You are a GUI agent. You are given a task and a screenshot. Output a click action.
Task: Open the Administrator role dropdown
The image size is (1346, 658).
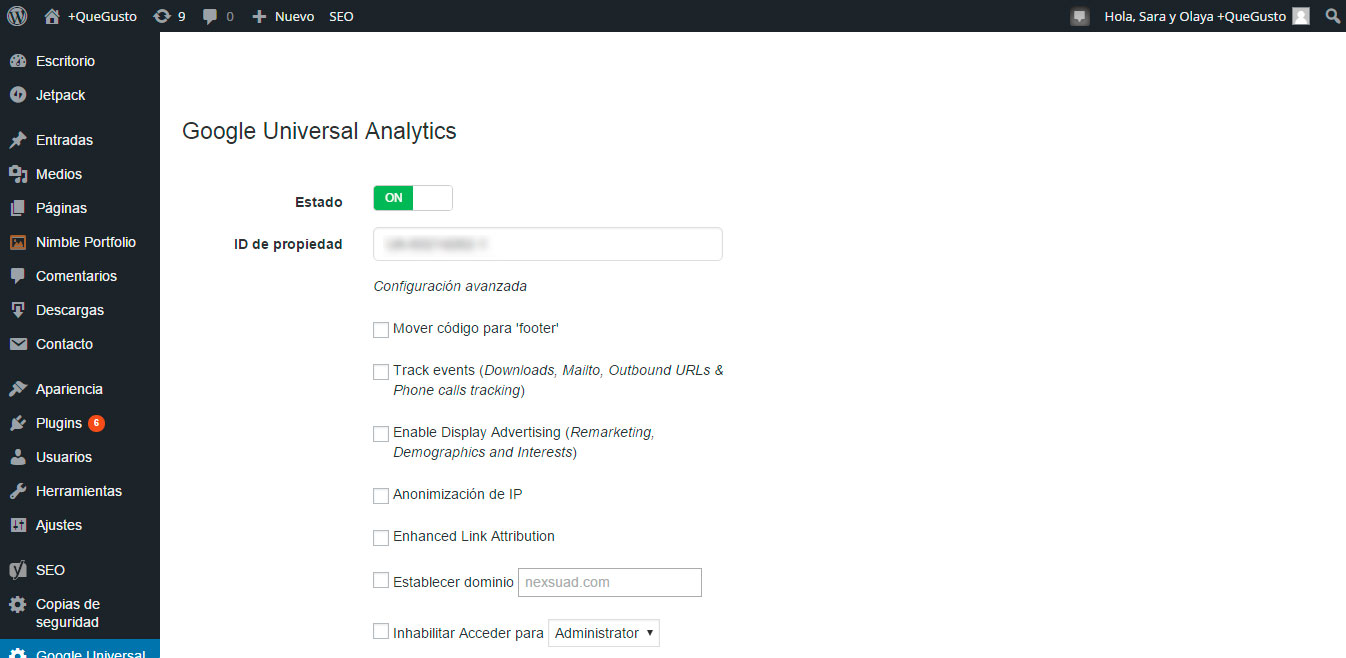[x=604, y=633]
